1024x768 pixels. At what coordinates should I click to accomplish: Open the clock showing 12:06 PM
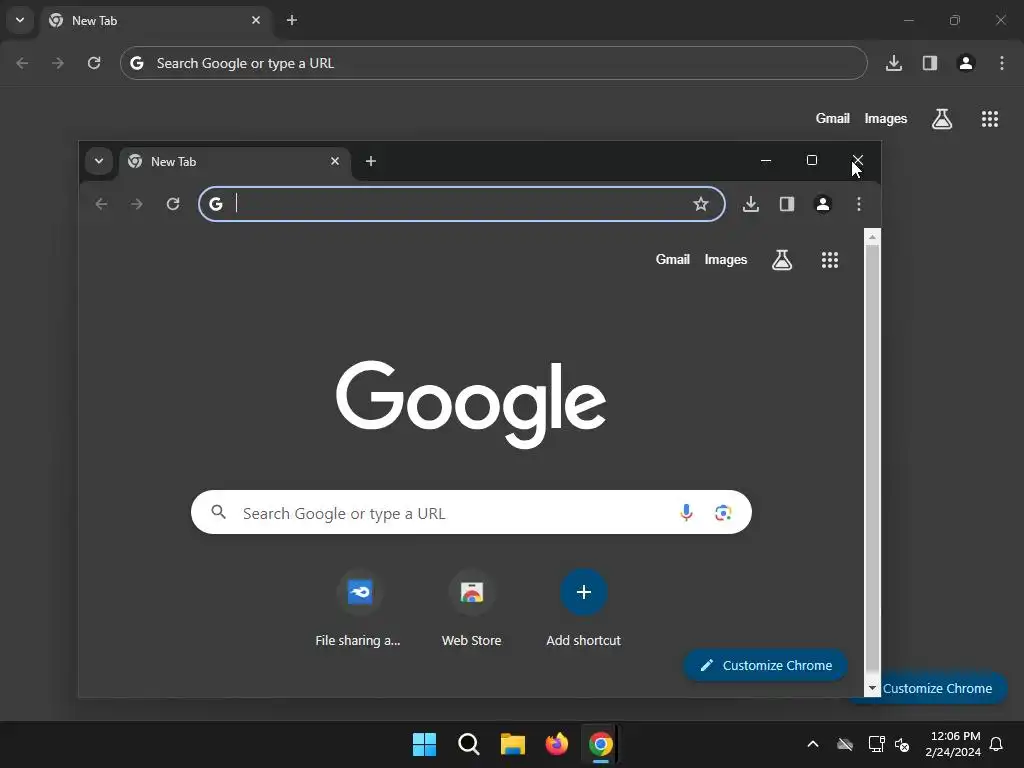coord(953,744)
